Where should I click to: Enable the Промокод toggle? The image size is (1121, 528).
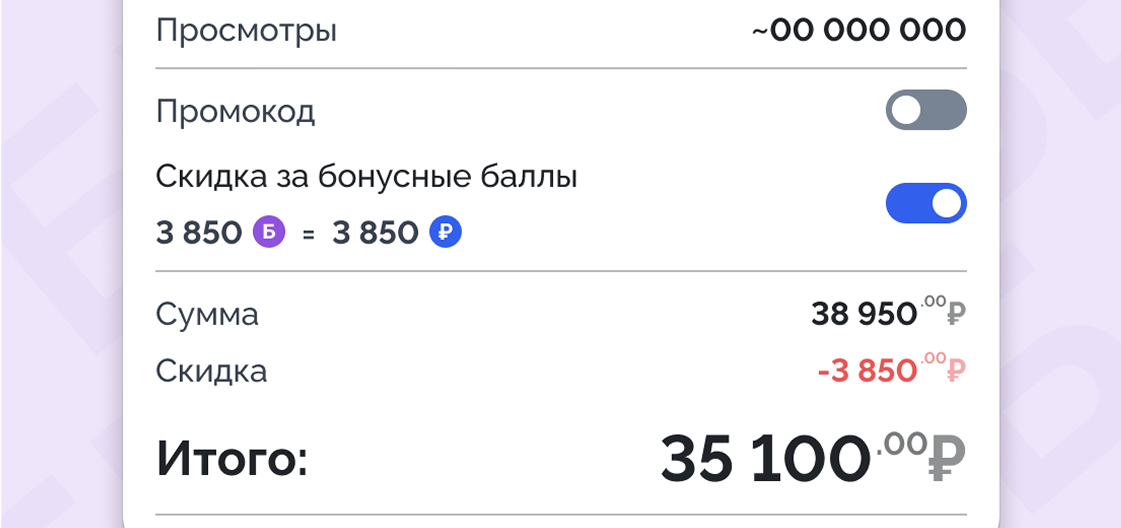point(926,110)
